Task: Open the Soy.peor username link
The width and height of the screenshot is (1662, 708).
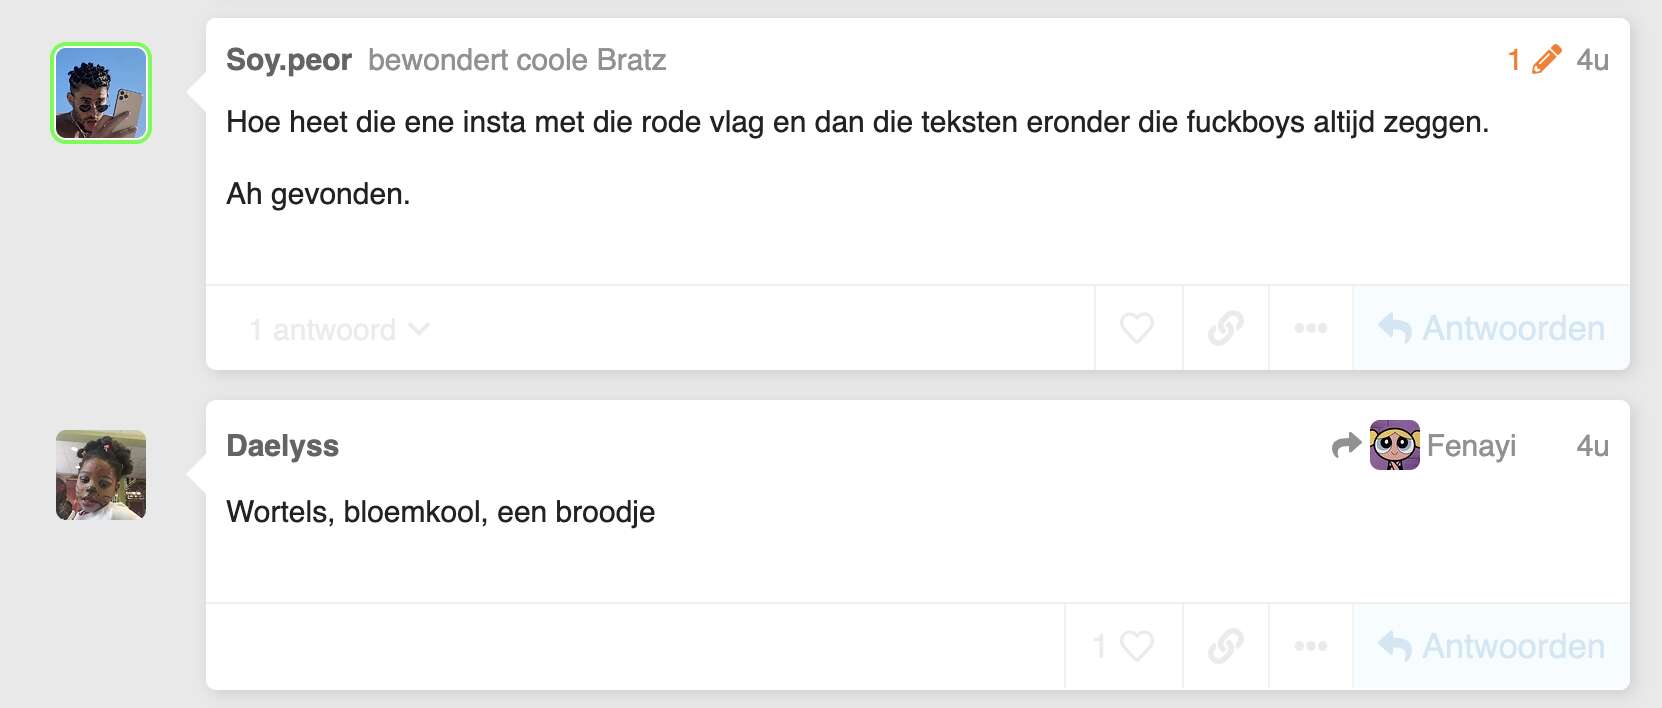Action: point(289,60)
